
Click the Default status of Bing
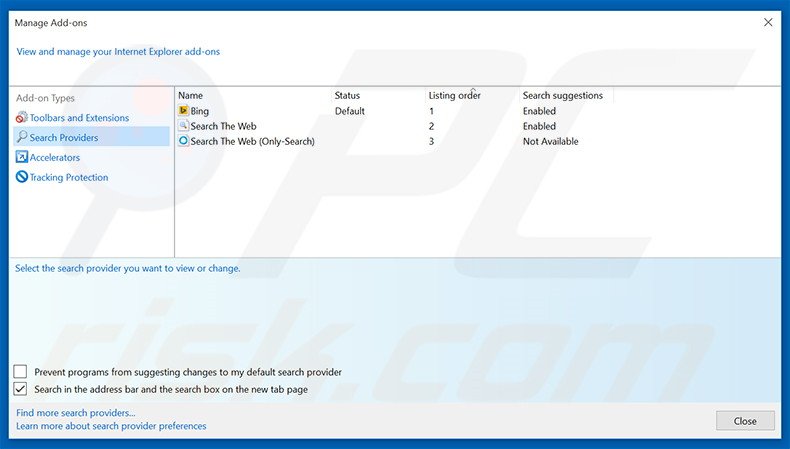350,111
